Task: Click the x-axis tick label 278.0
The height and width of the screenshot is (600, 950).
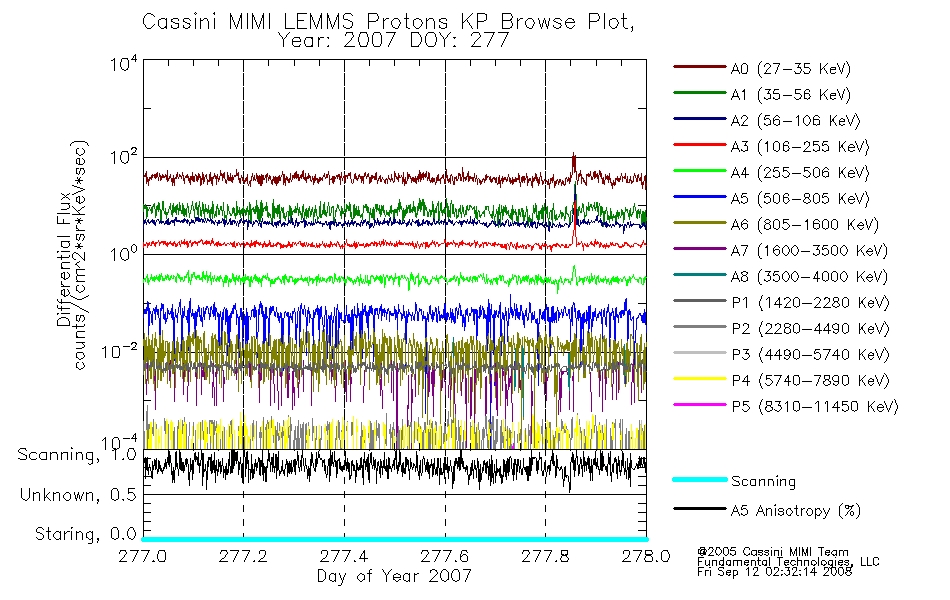Action: pyautogui.click(x=646, y=556)
